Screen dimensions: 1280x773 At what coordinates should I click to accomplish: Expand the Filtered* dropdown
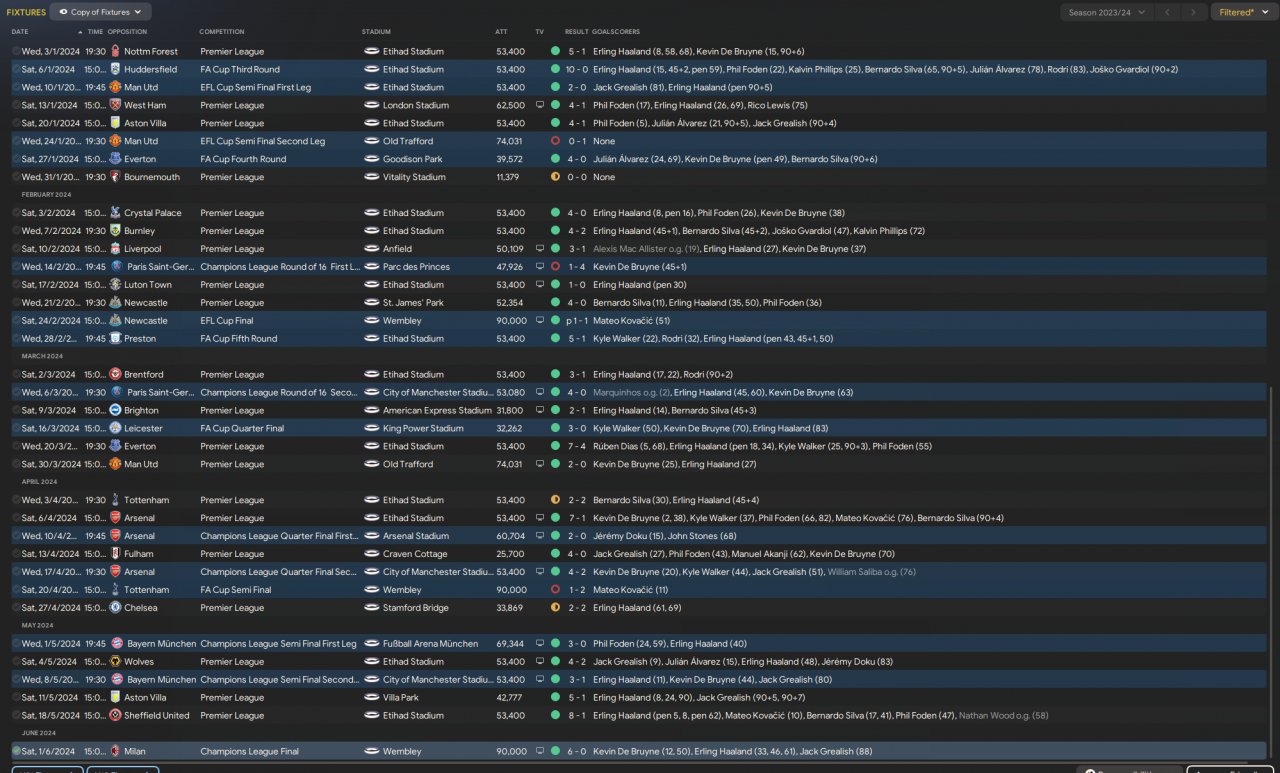click(x=1243, y=12)
